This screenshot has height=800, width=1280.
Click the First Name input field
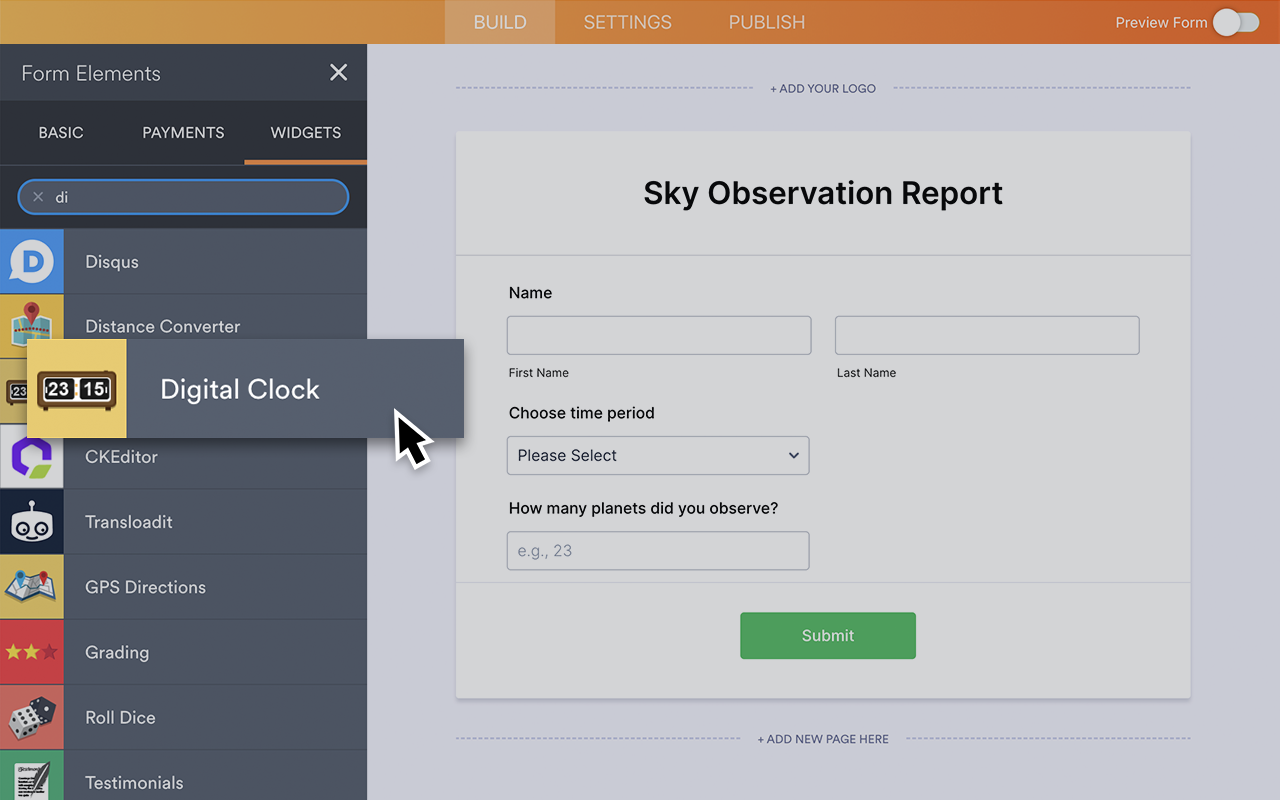(x=659, y=335)
